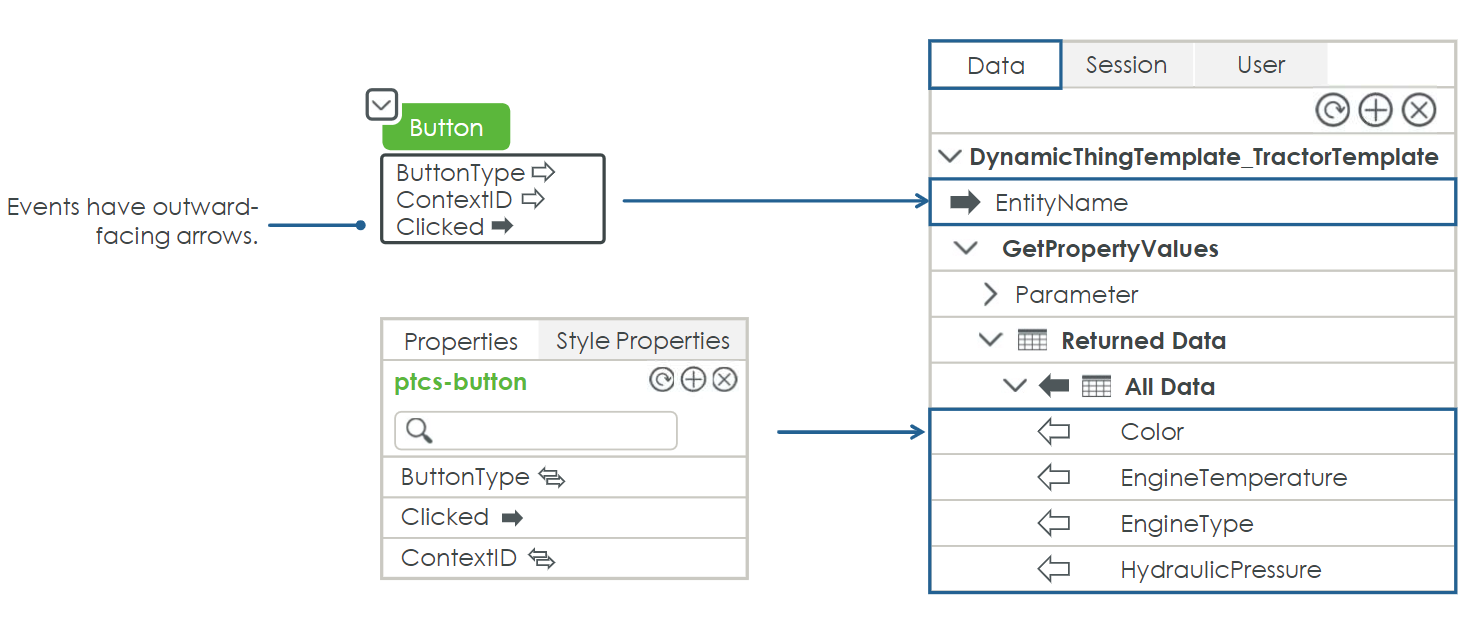The width and height of the screenshot is (1483, 623).
Task: Click the add icon beside ptcs-button
Action: tap(693, 380)
